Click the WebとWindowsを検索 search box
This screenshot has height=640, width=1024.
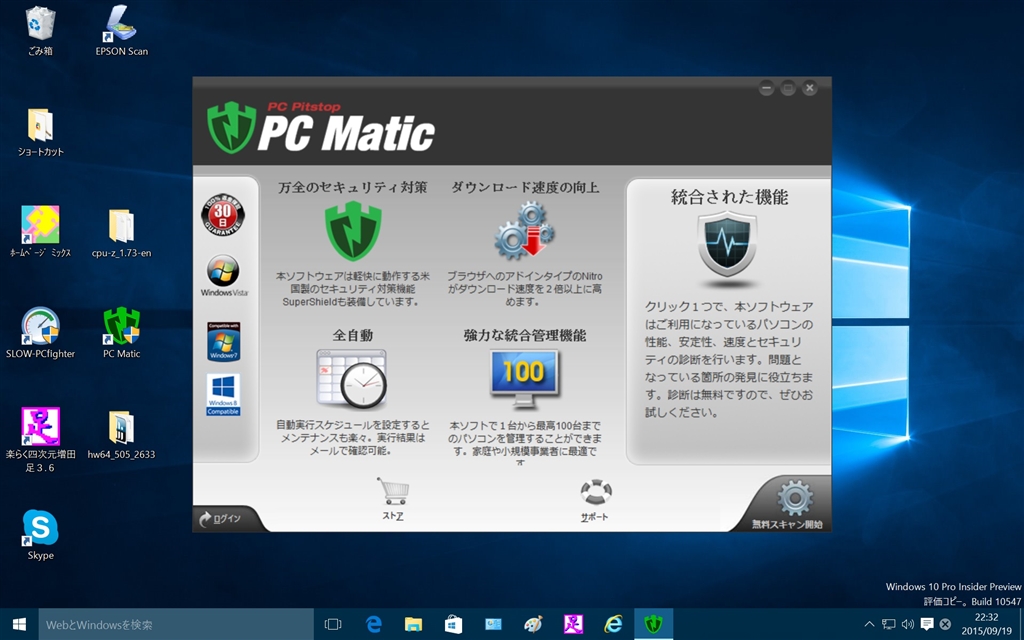pos(176,624)
